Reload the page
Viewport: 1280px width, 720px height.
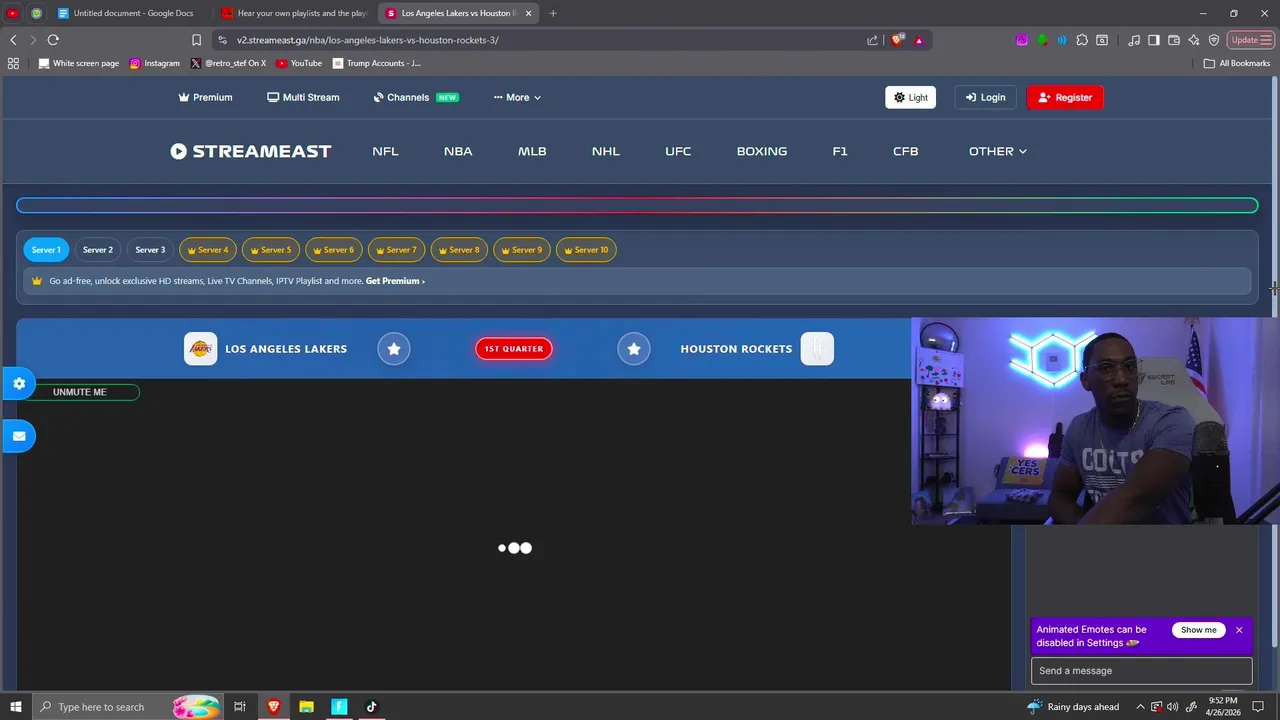coord(53,40)
